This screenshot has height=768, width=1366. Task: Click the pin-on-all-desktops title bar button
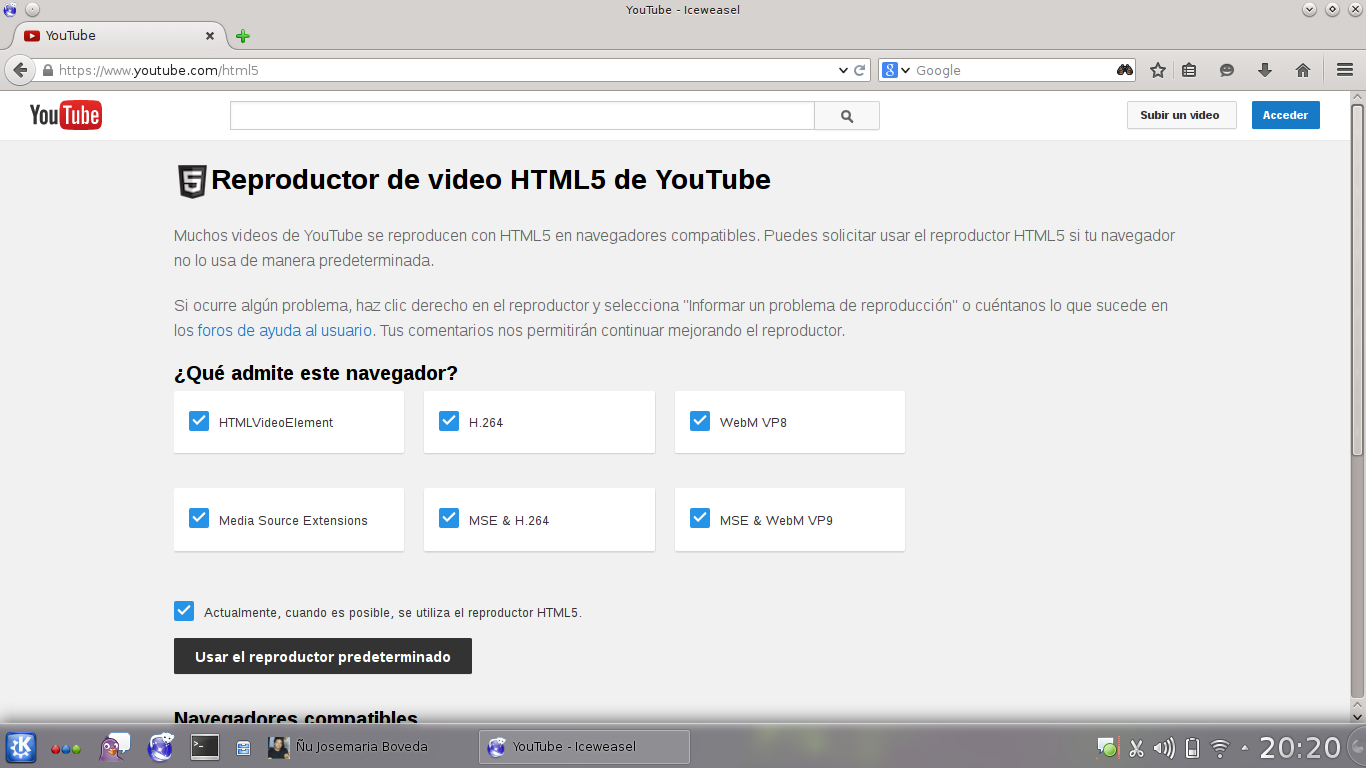(32, 9)
